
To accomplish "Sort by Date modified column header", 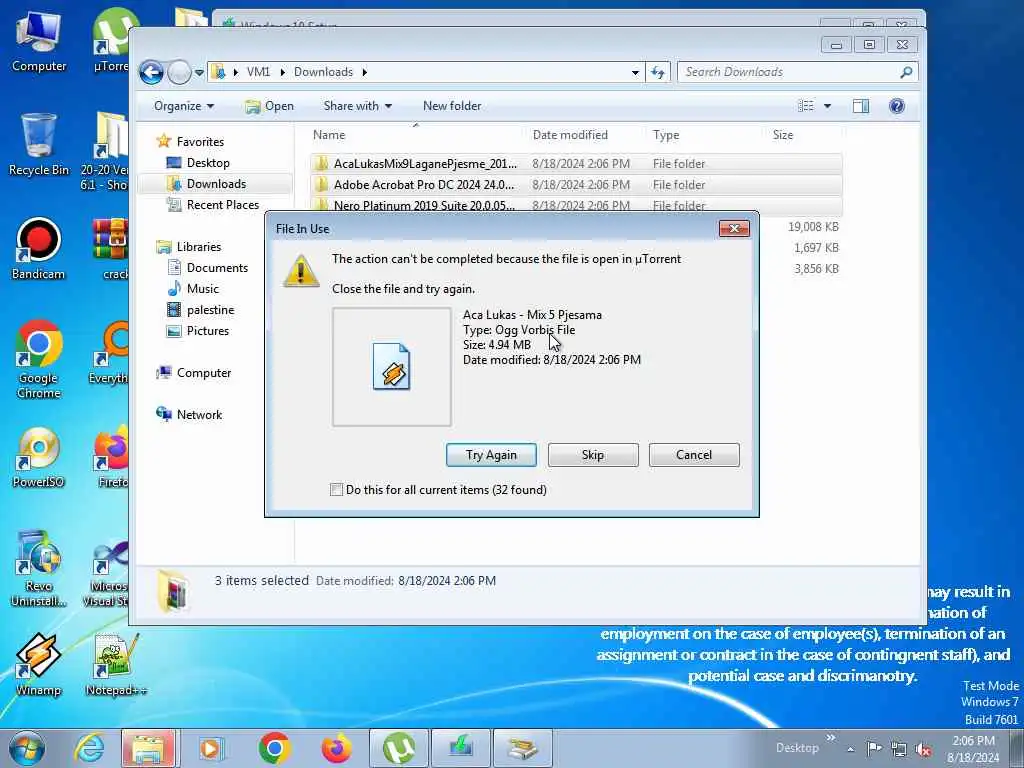I will pos(586,135).
